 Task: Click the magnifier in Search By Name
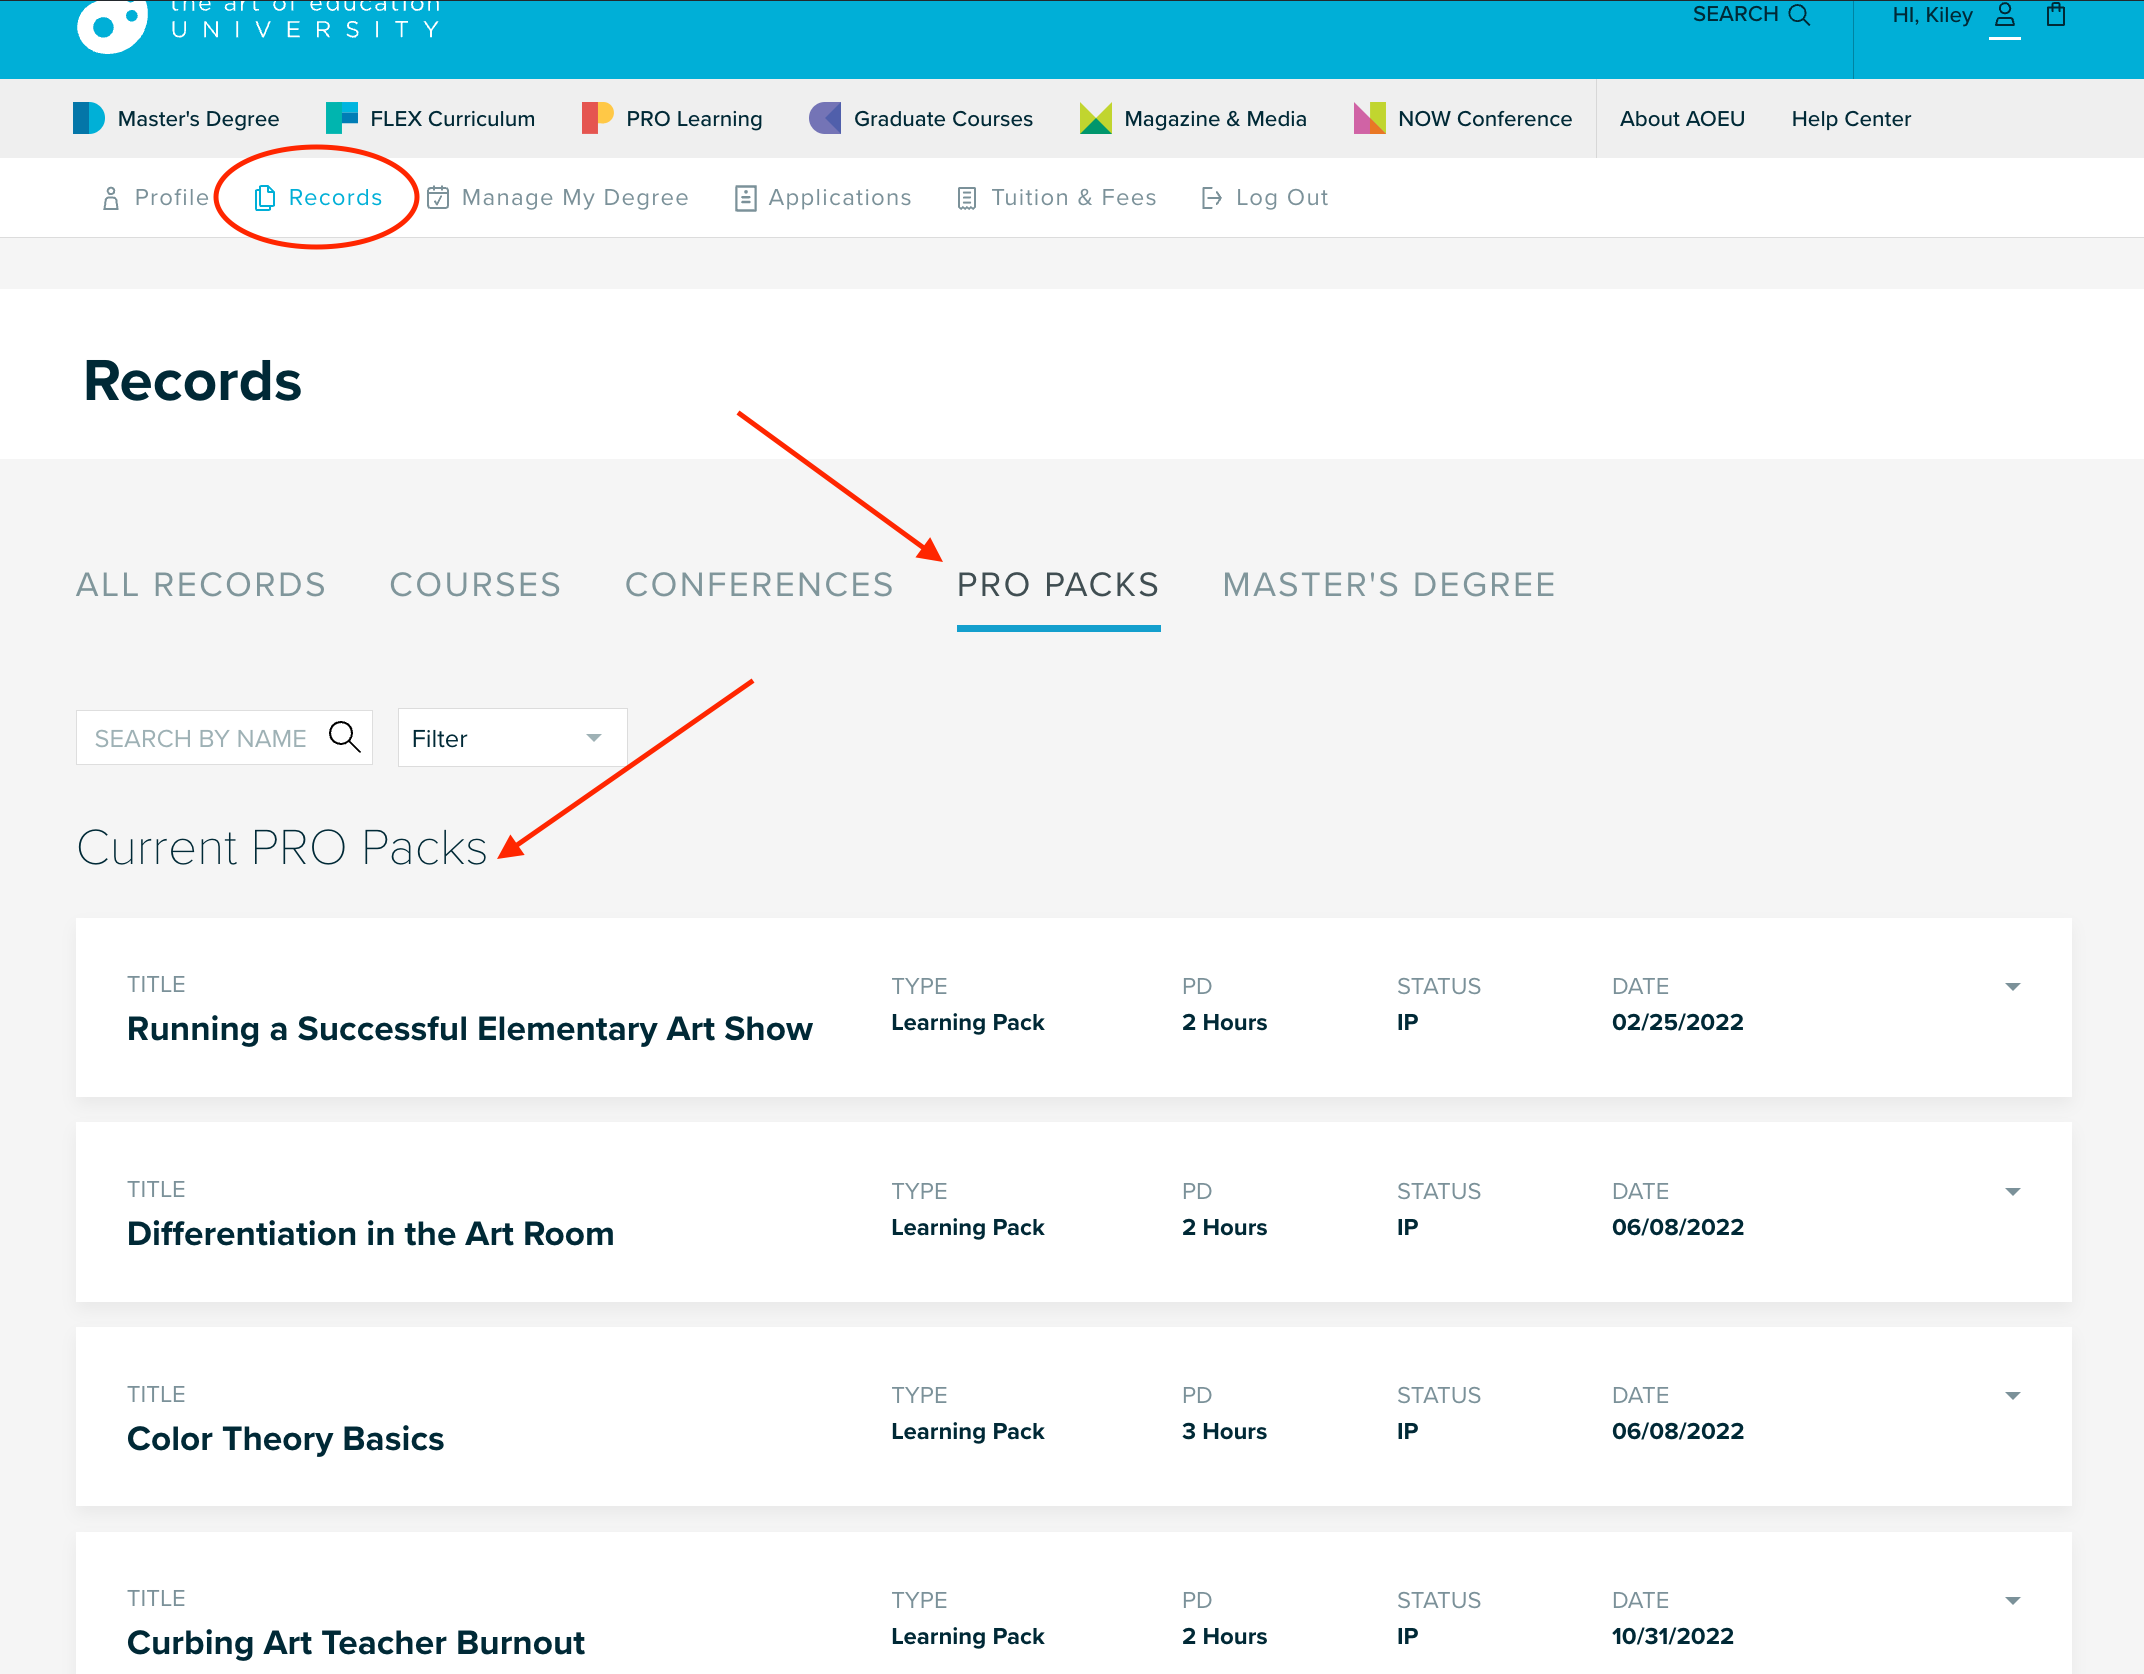(345, 737)
